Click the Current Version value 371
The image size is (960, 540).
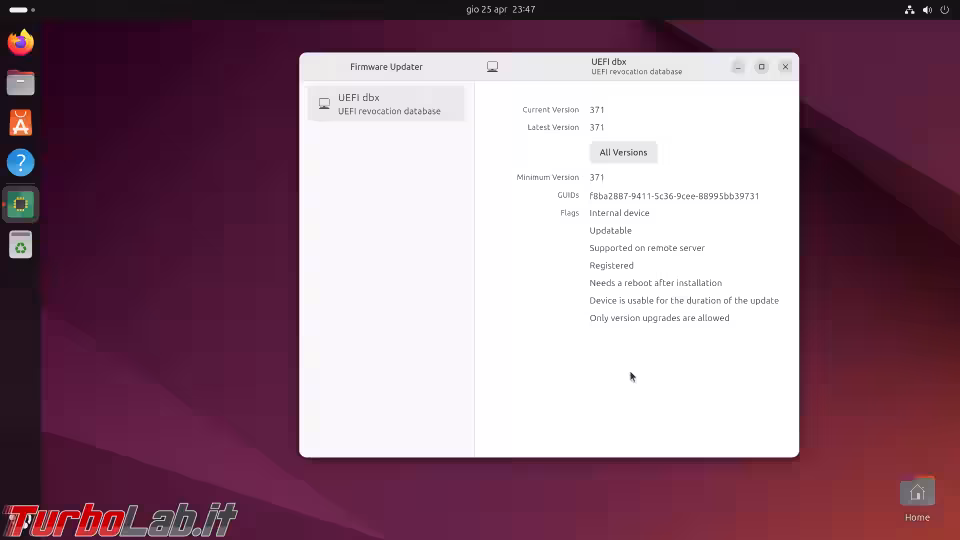(597, 110)
